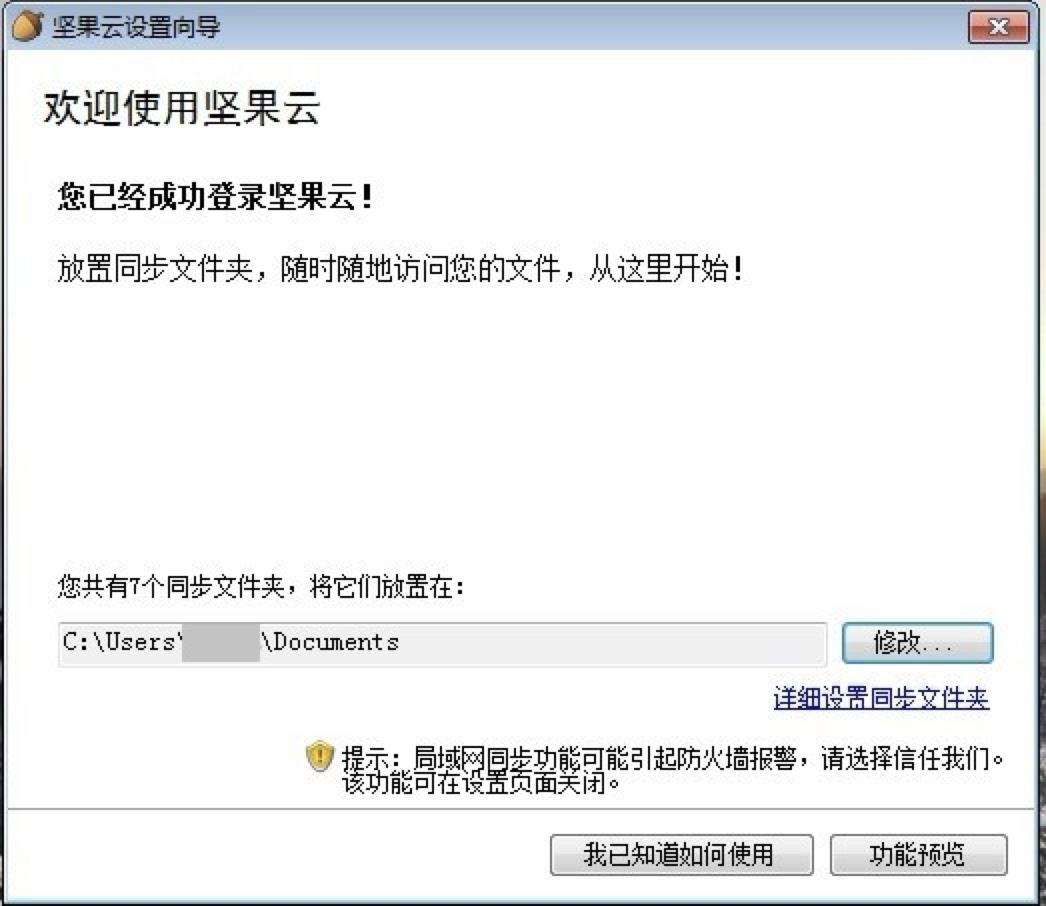Click the 功能预览 button
1046x906 pixels.
(x=919, y=855)
